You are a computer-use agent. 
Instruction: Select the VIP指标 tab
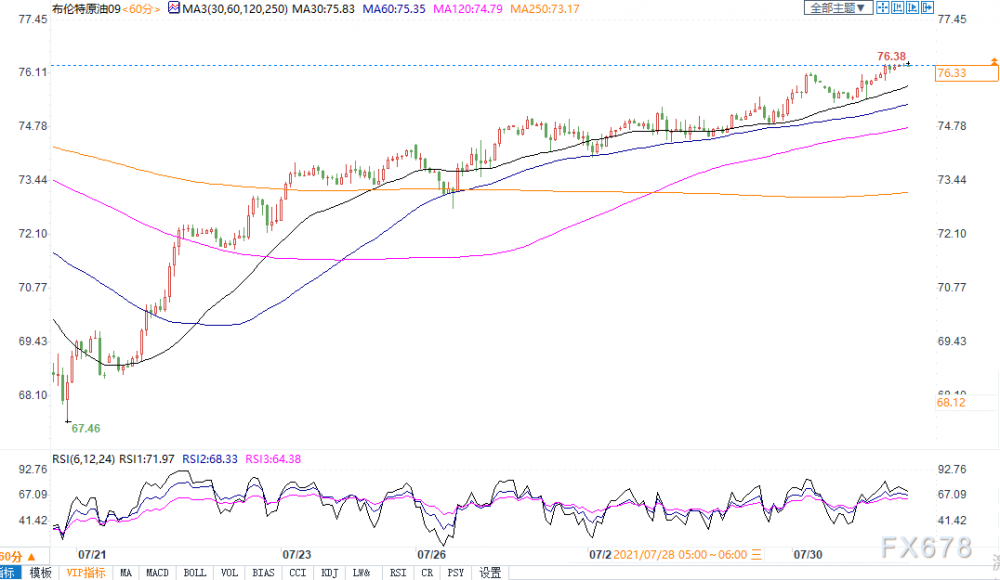(x=86, y=572)
